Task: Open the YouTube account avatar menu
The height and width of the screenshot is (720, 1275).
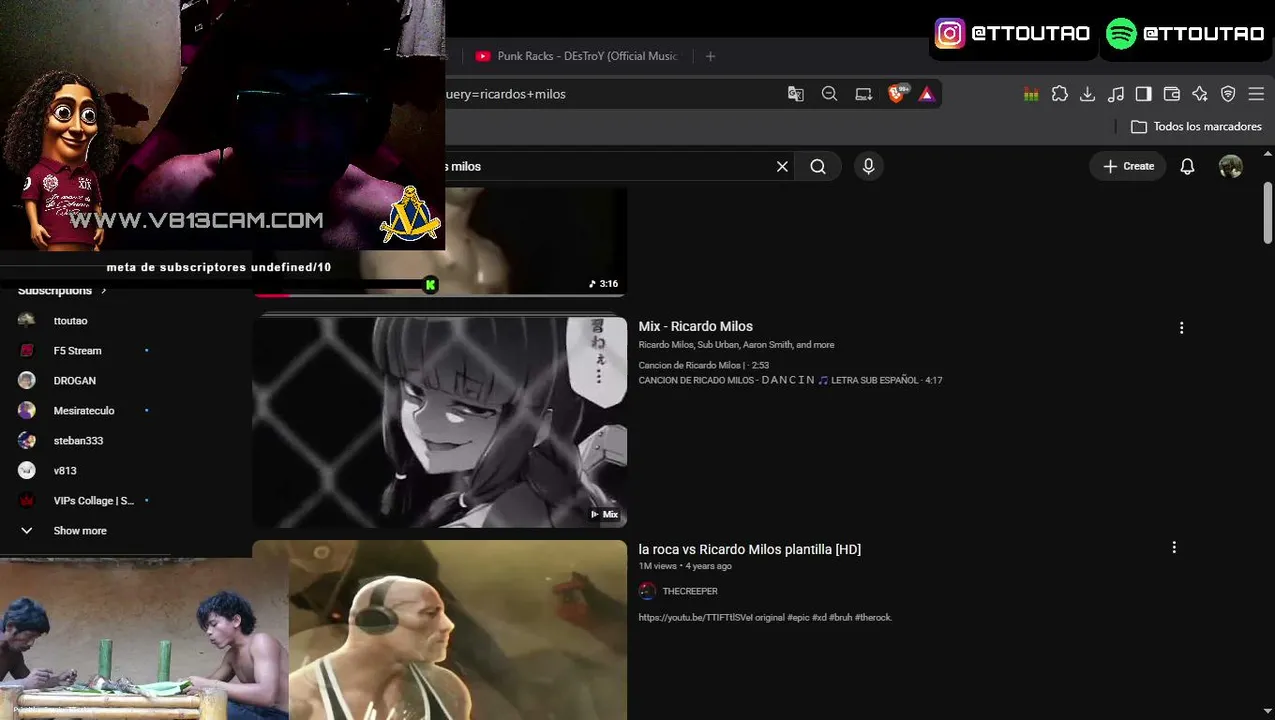Action: click(x=1231, y=167)
